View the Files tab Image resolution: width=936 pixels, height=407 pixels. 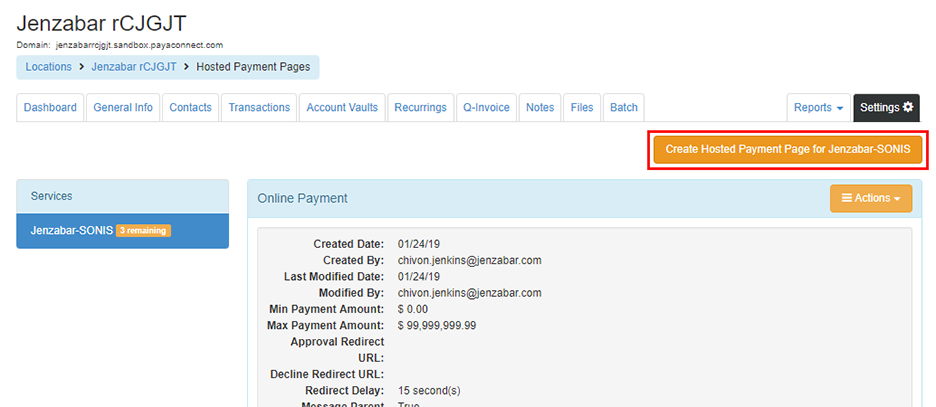582,107
